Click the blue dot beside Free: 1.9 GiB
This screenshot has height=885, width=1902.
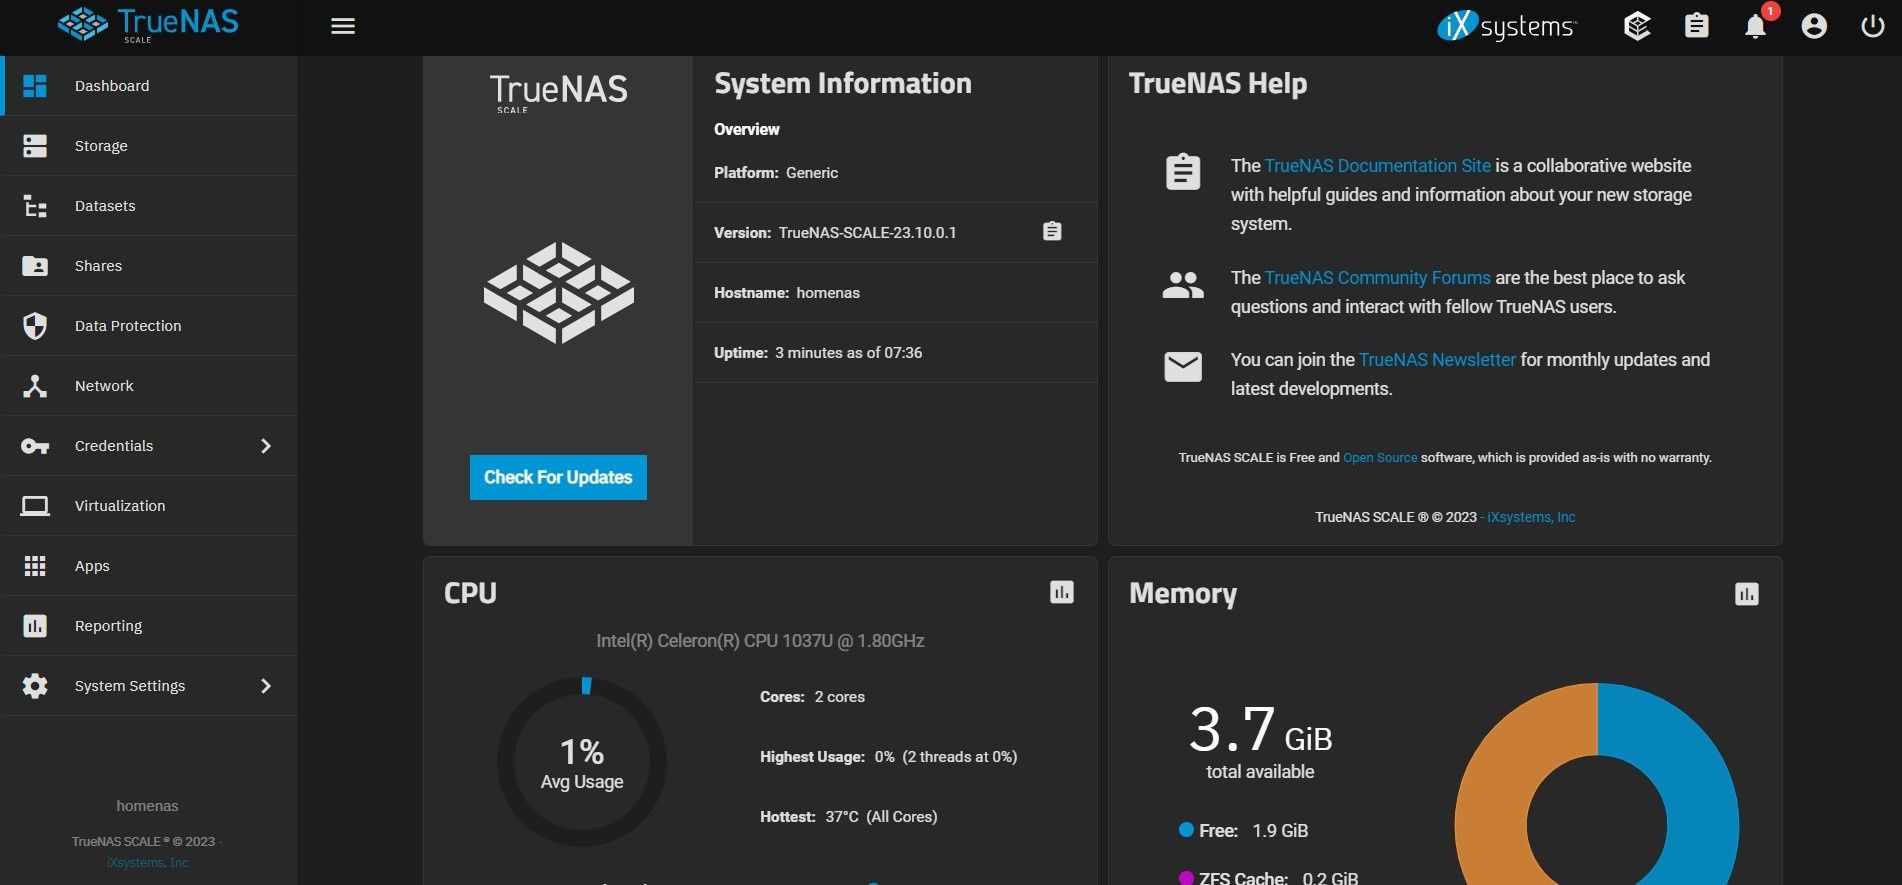pos(1186,830)
